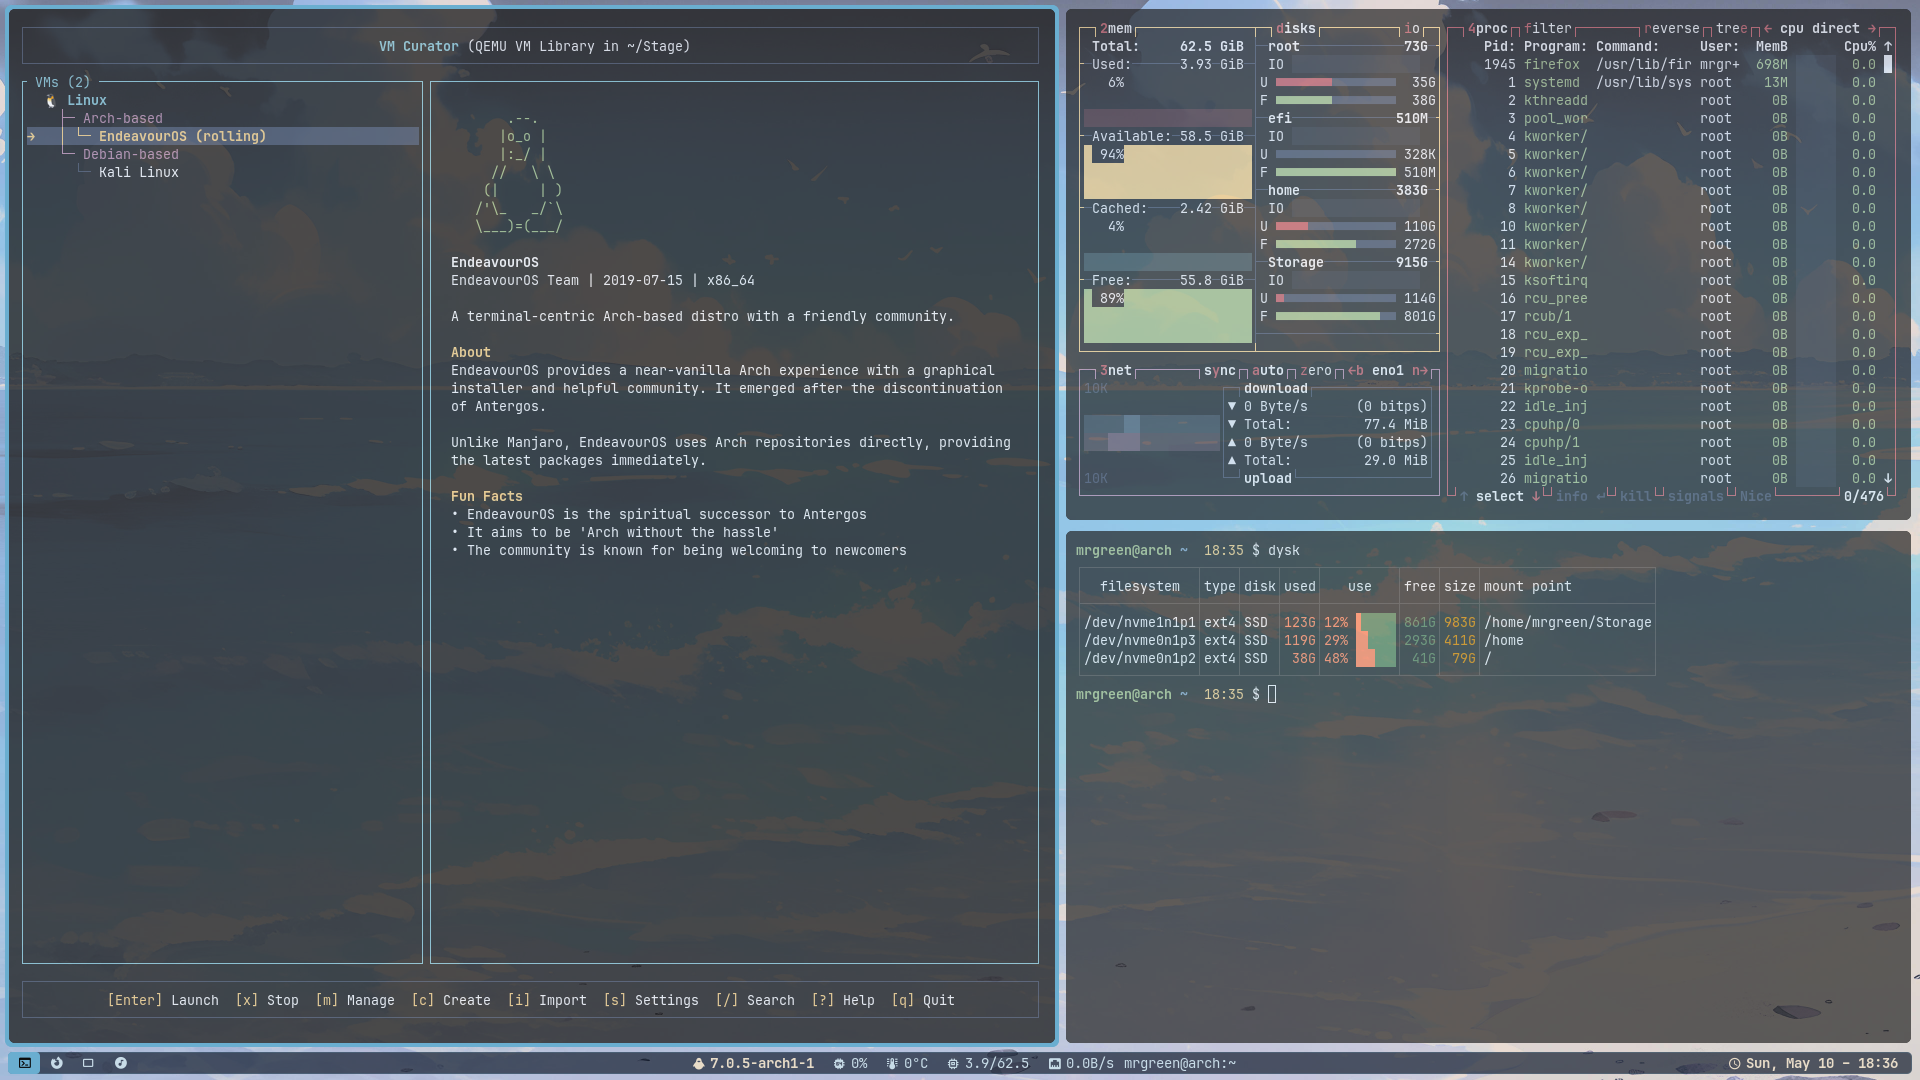Toggle the 'disks' display in btop
Image resolution: width=1920 pixels, height=1080 pixels.
(1296, 28)
